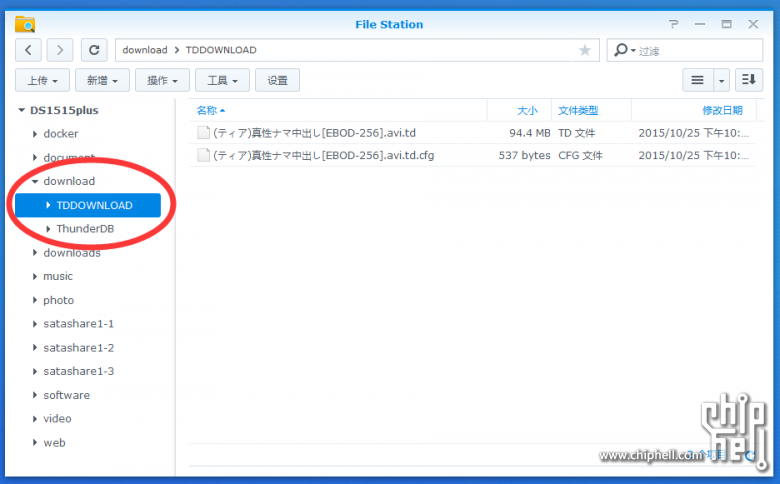
Task: Select the web folder in tree
Action: click(54, 443)
